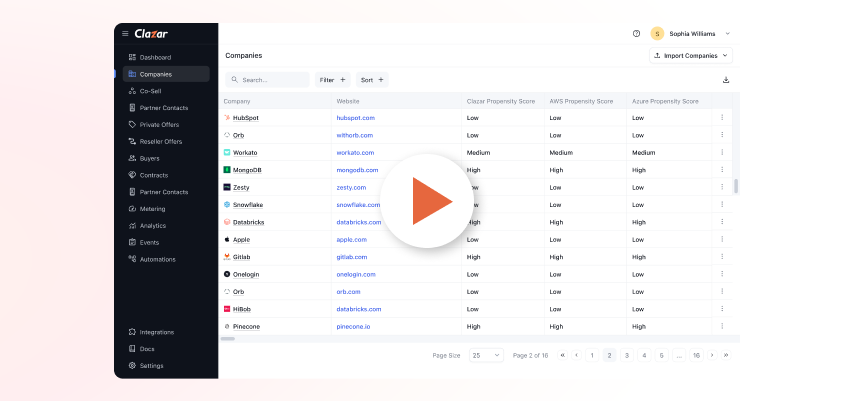Image resolution: width=855 pixels, height=401 pixels.
Task: Open row actions menu for Onelogin
Action: click(722, 274)
